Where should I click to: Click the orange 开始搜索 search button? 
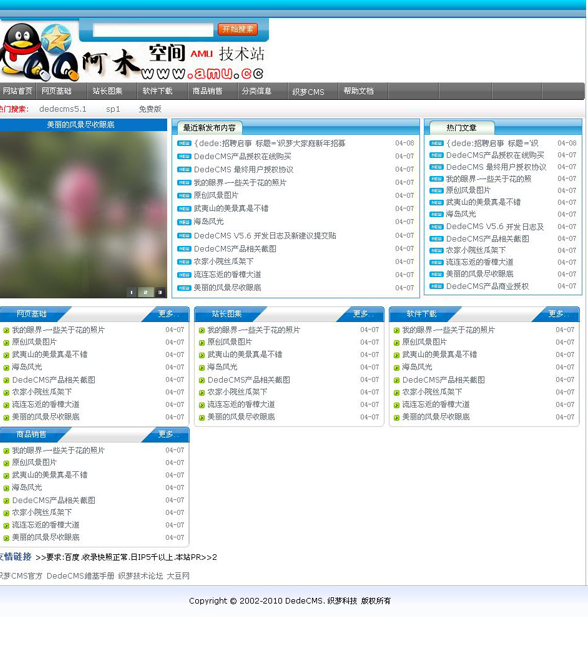tap(238, 29)
